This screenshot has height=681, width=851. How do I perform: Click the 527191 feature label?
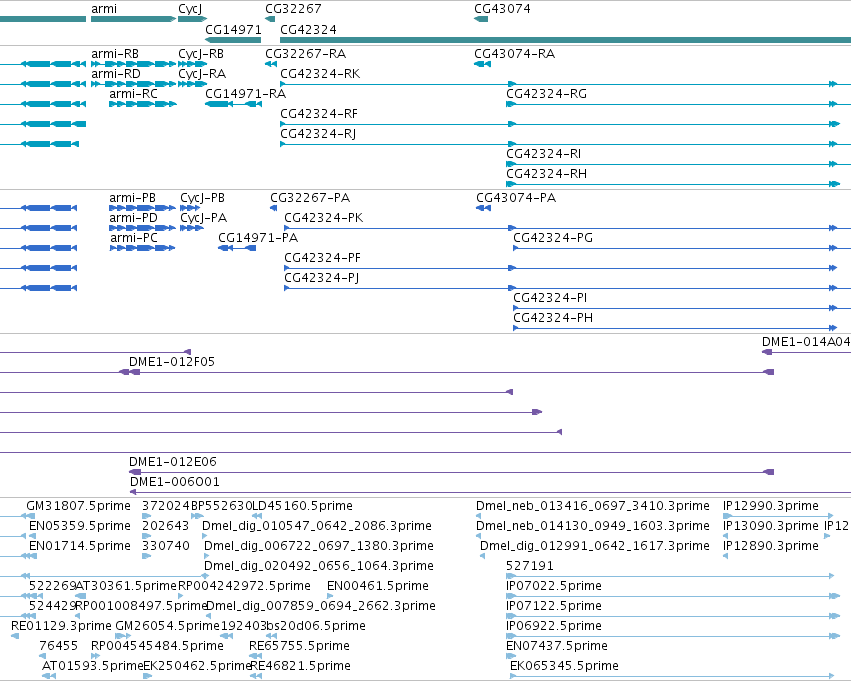(530, 567)
